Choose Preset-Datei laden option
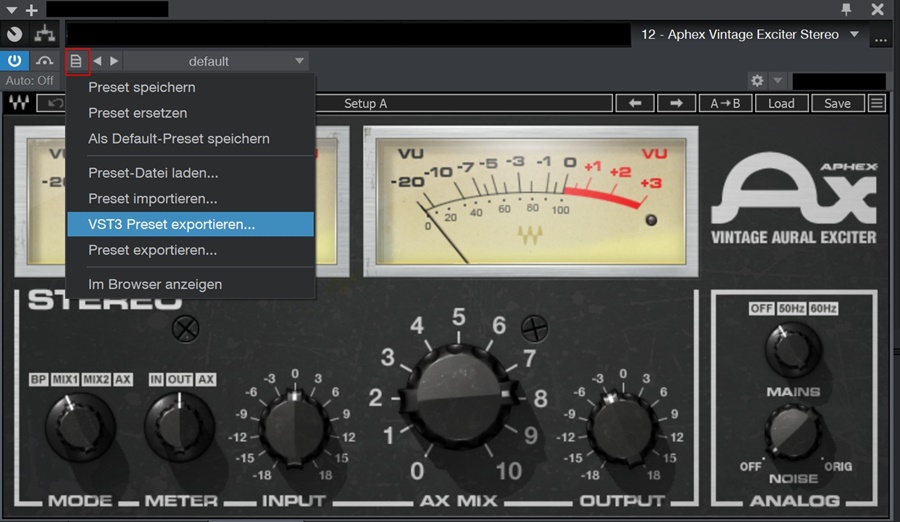 coord(191,173)
